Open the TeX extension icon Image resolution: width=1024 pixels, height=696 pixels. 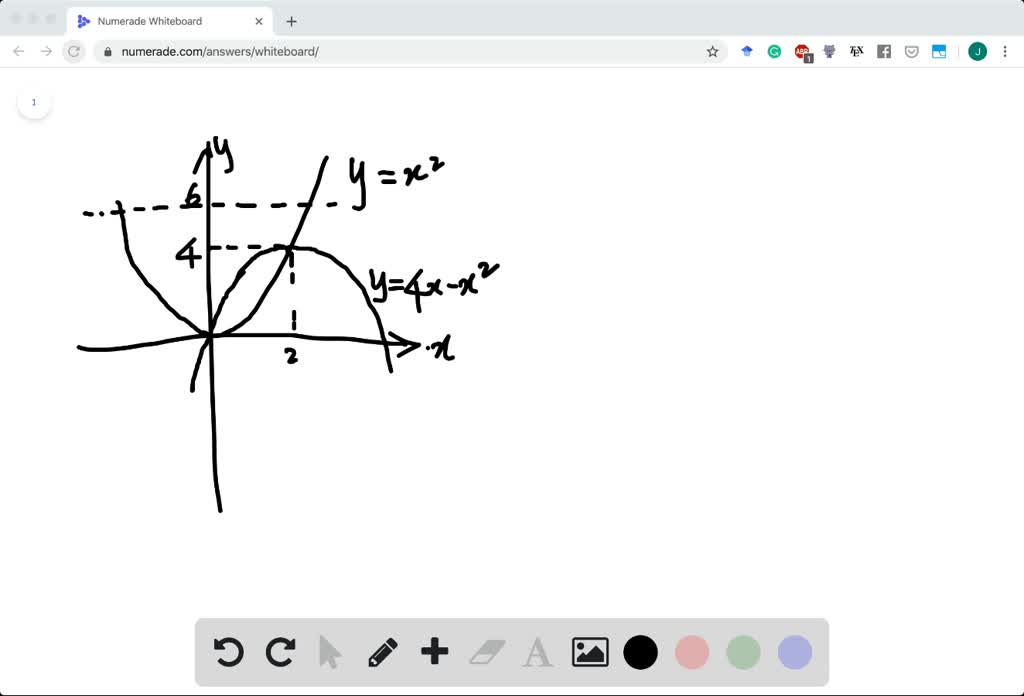(856, 51)
